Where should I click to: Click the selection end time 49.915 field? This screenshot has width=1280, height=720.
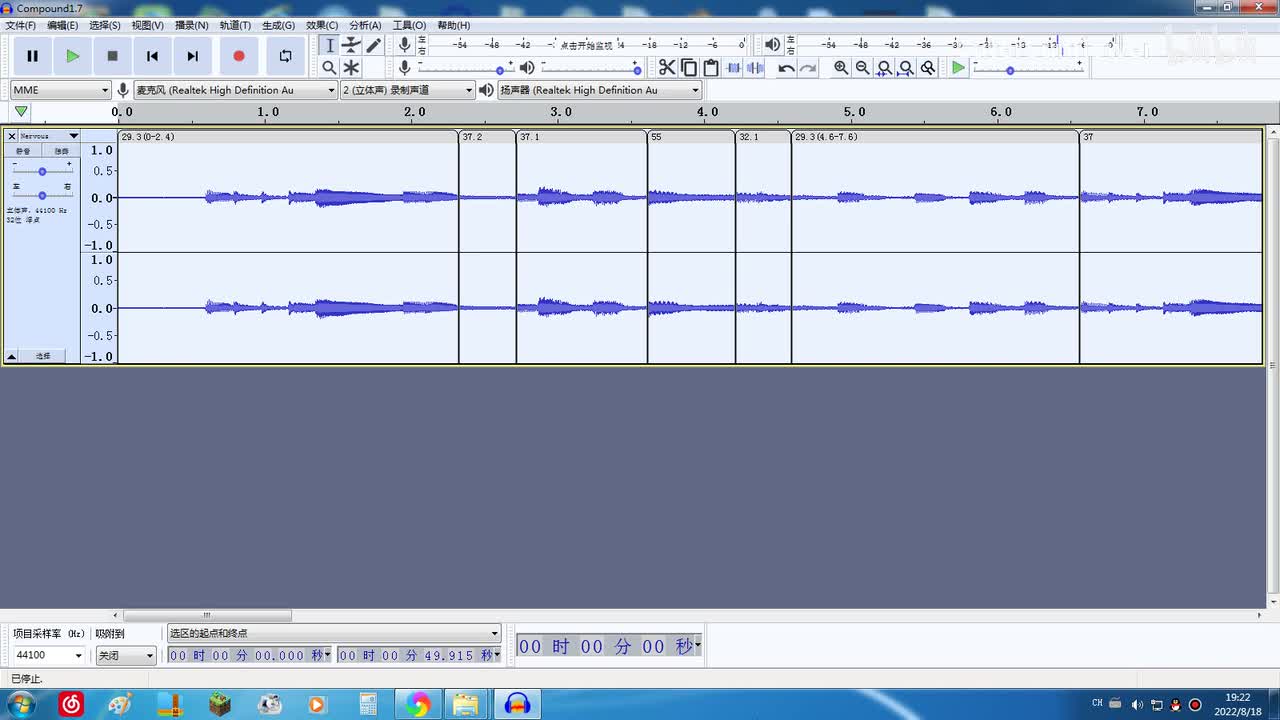point(419,656)
